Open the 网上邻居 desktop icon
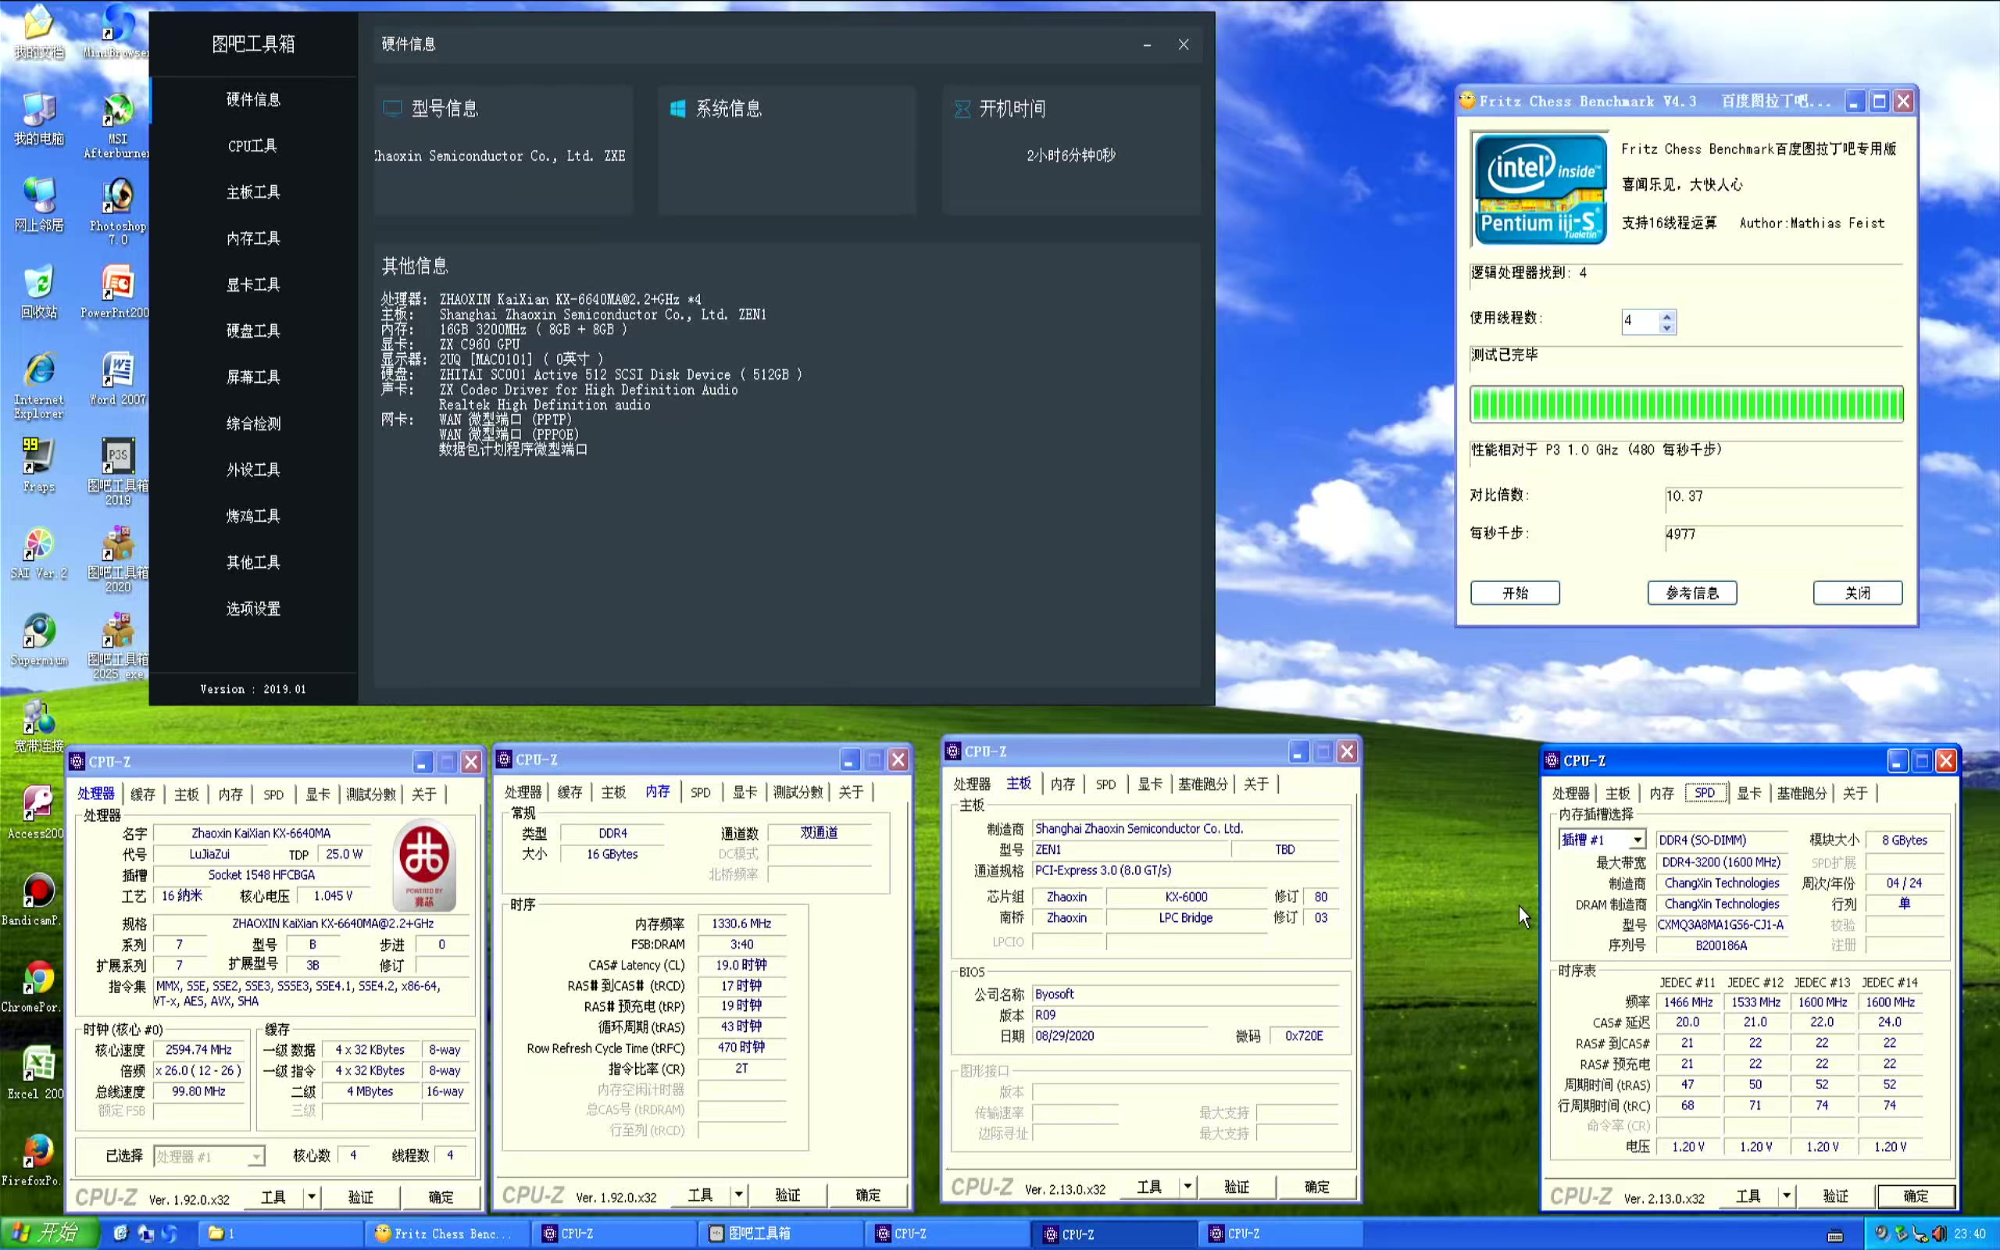2000x1250 pixels. pos(39,204)
